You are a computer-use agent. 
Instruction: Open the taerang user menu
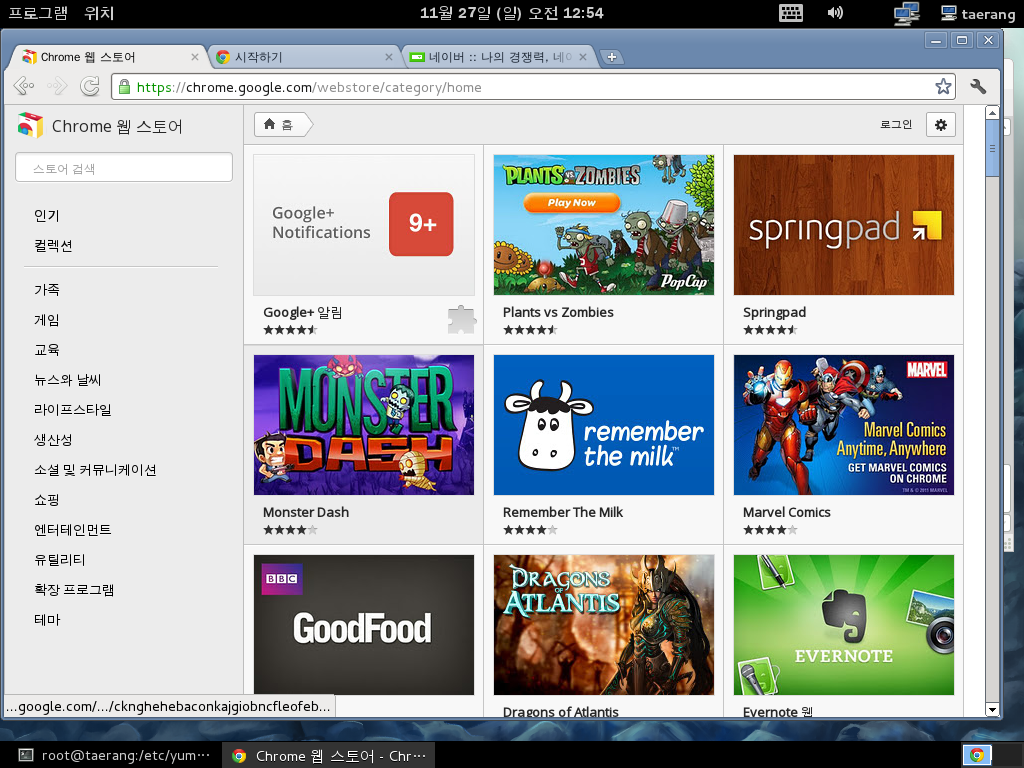(978, 14)
